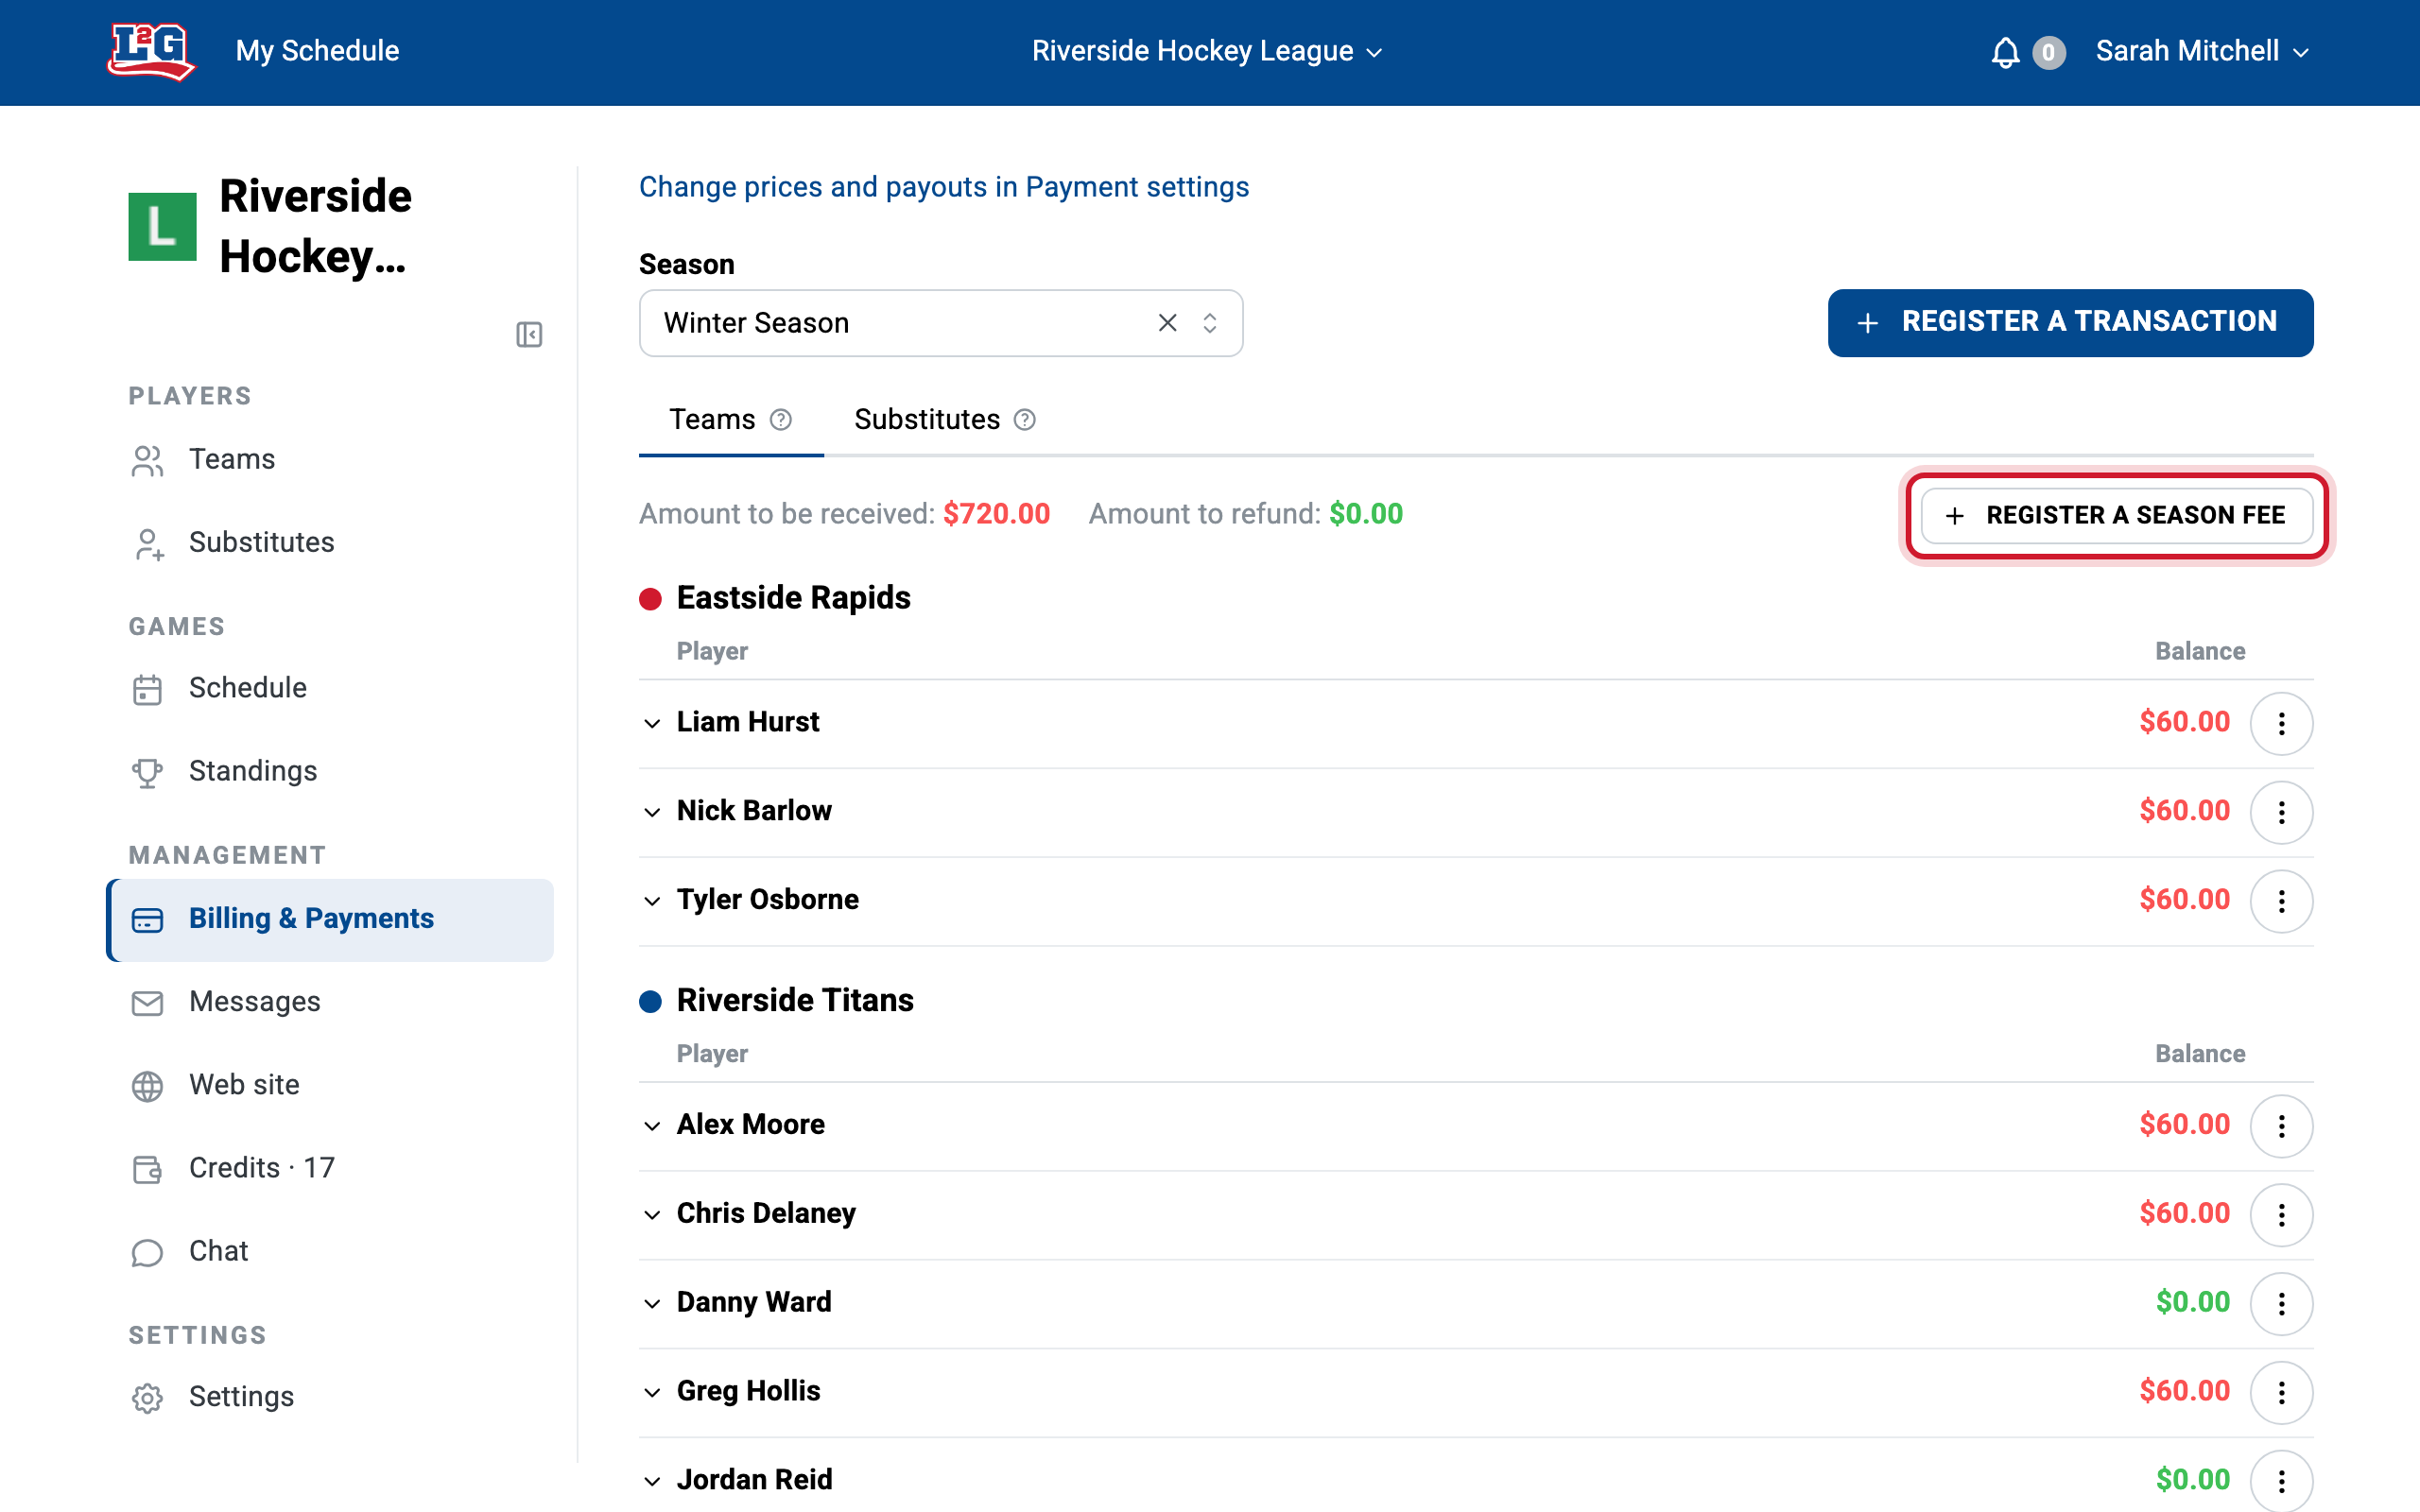Click the Eastside Rapids team heading
The height and width of the screenshot is (1512, 2420).
[x=794, y=598]
